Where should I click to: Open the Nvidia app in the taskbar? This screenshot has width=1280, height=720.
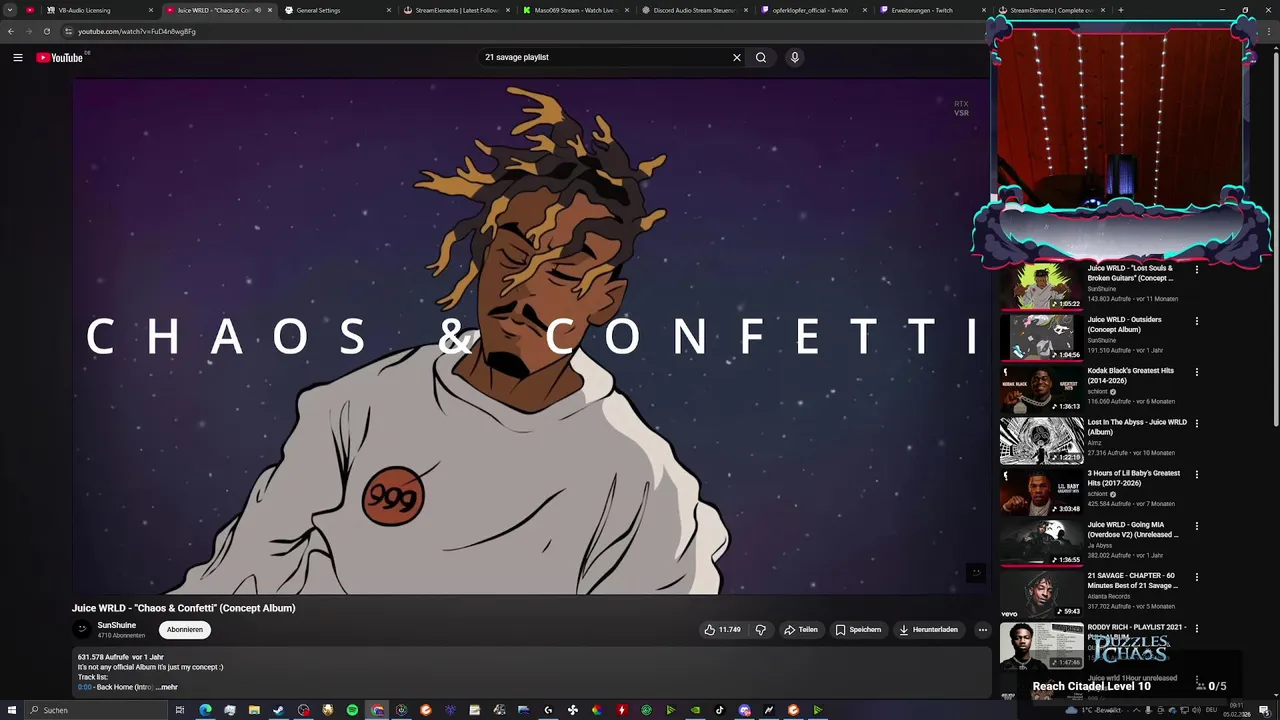696,710
